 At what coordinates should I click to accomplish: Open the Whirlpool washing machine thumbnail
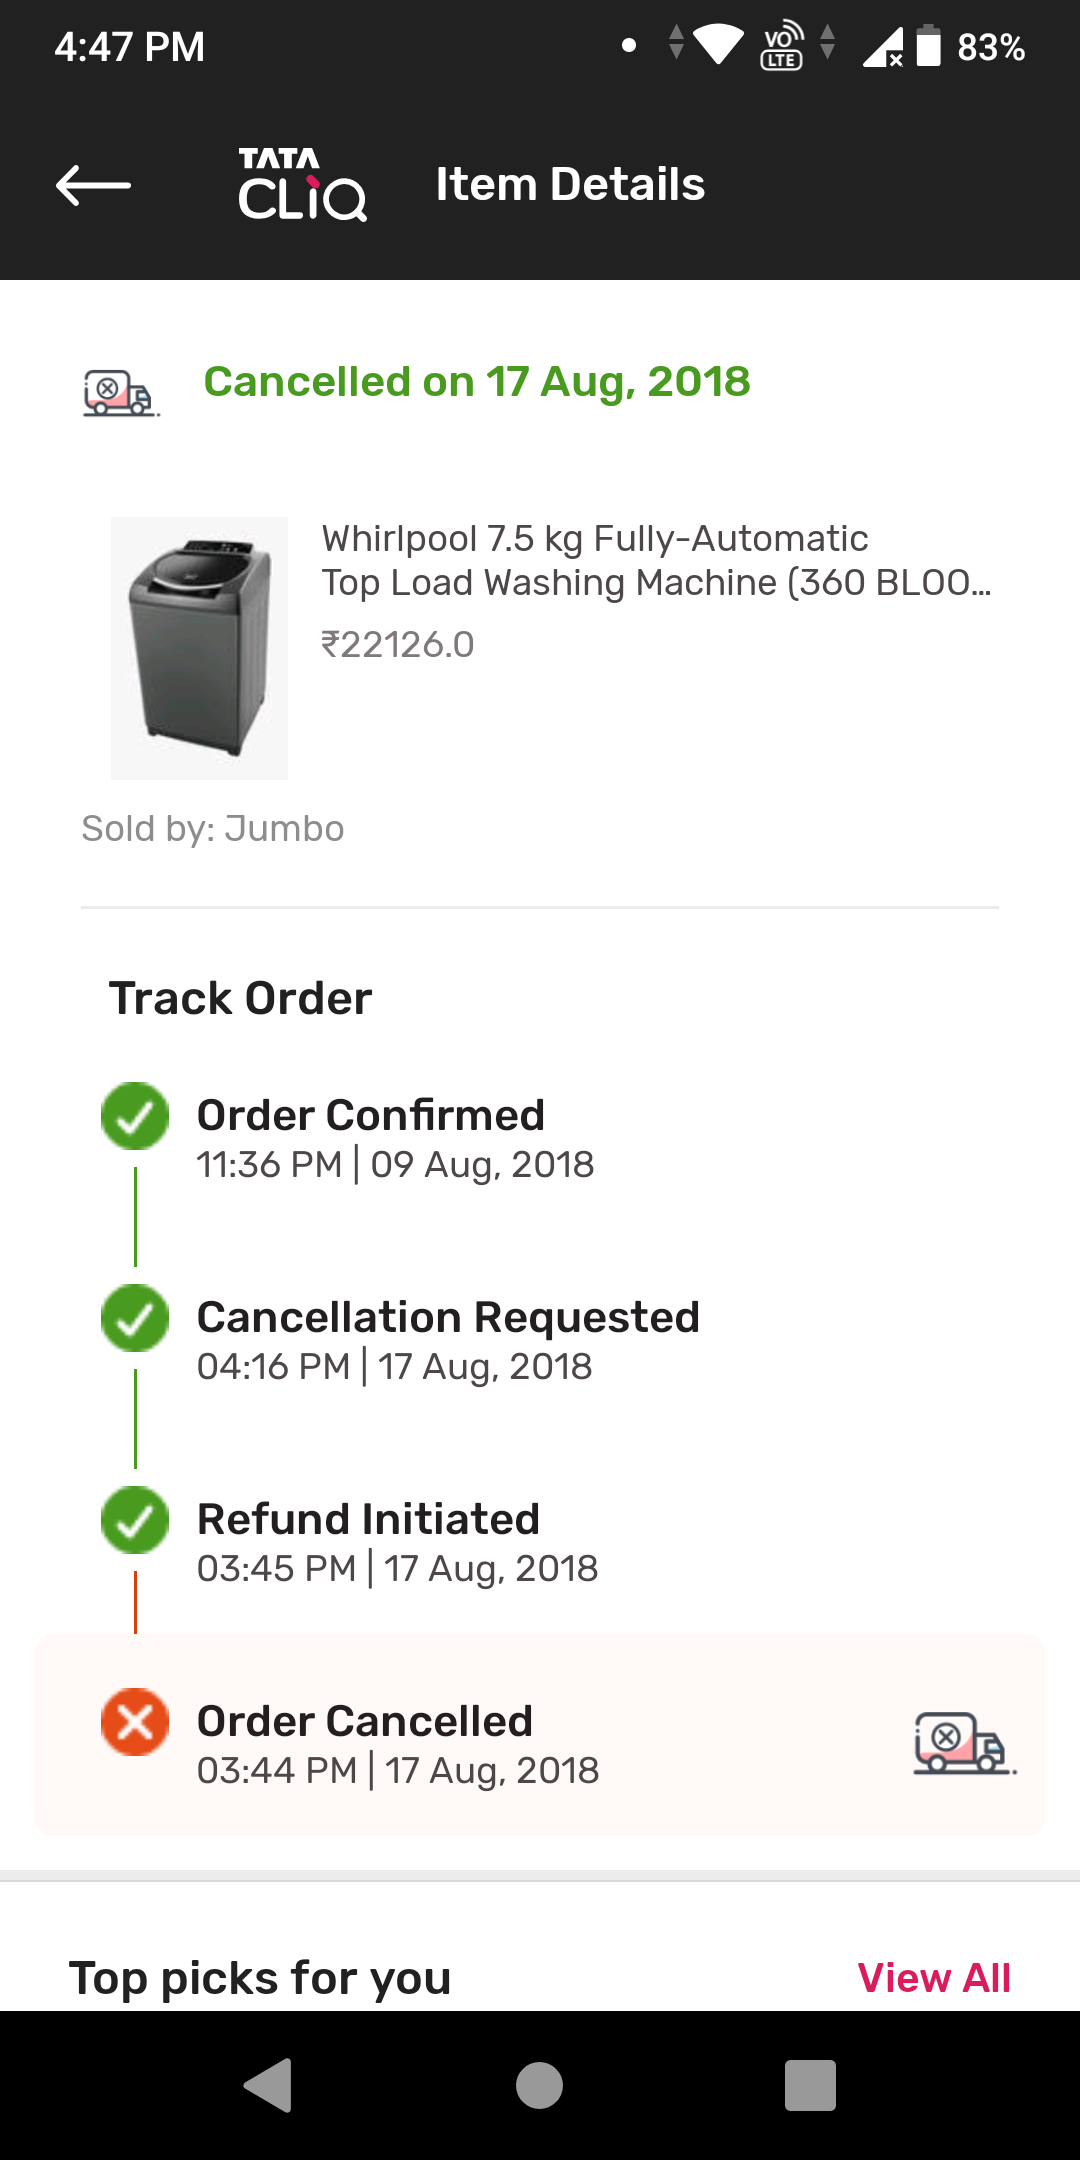[x=199, y=648]
